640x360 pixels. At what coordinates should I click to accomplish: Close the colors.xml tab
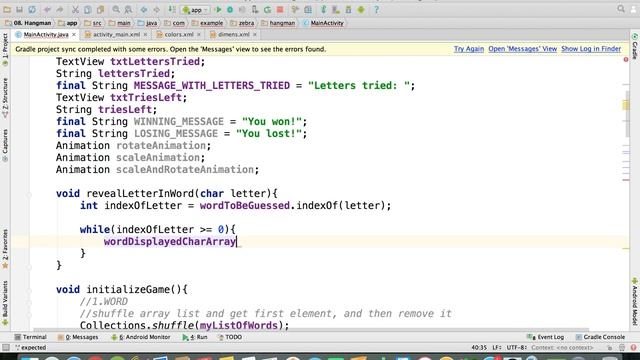(199, 35)
